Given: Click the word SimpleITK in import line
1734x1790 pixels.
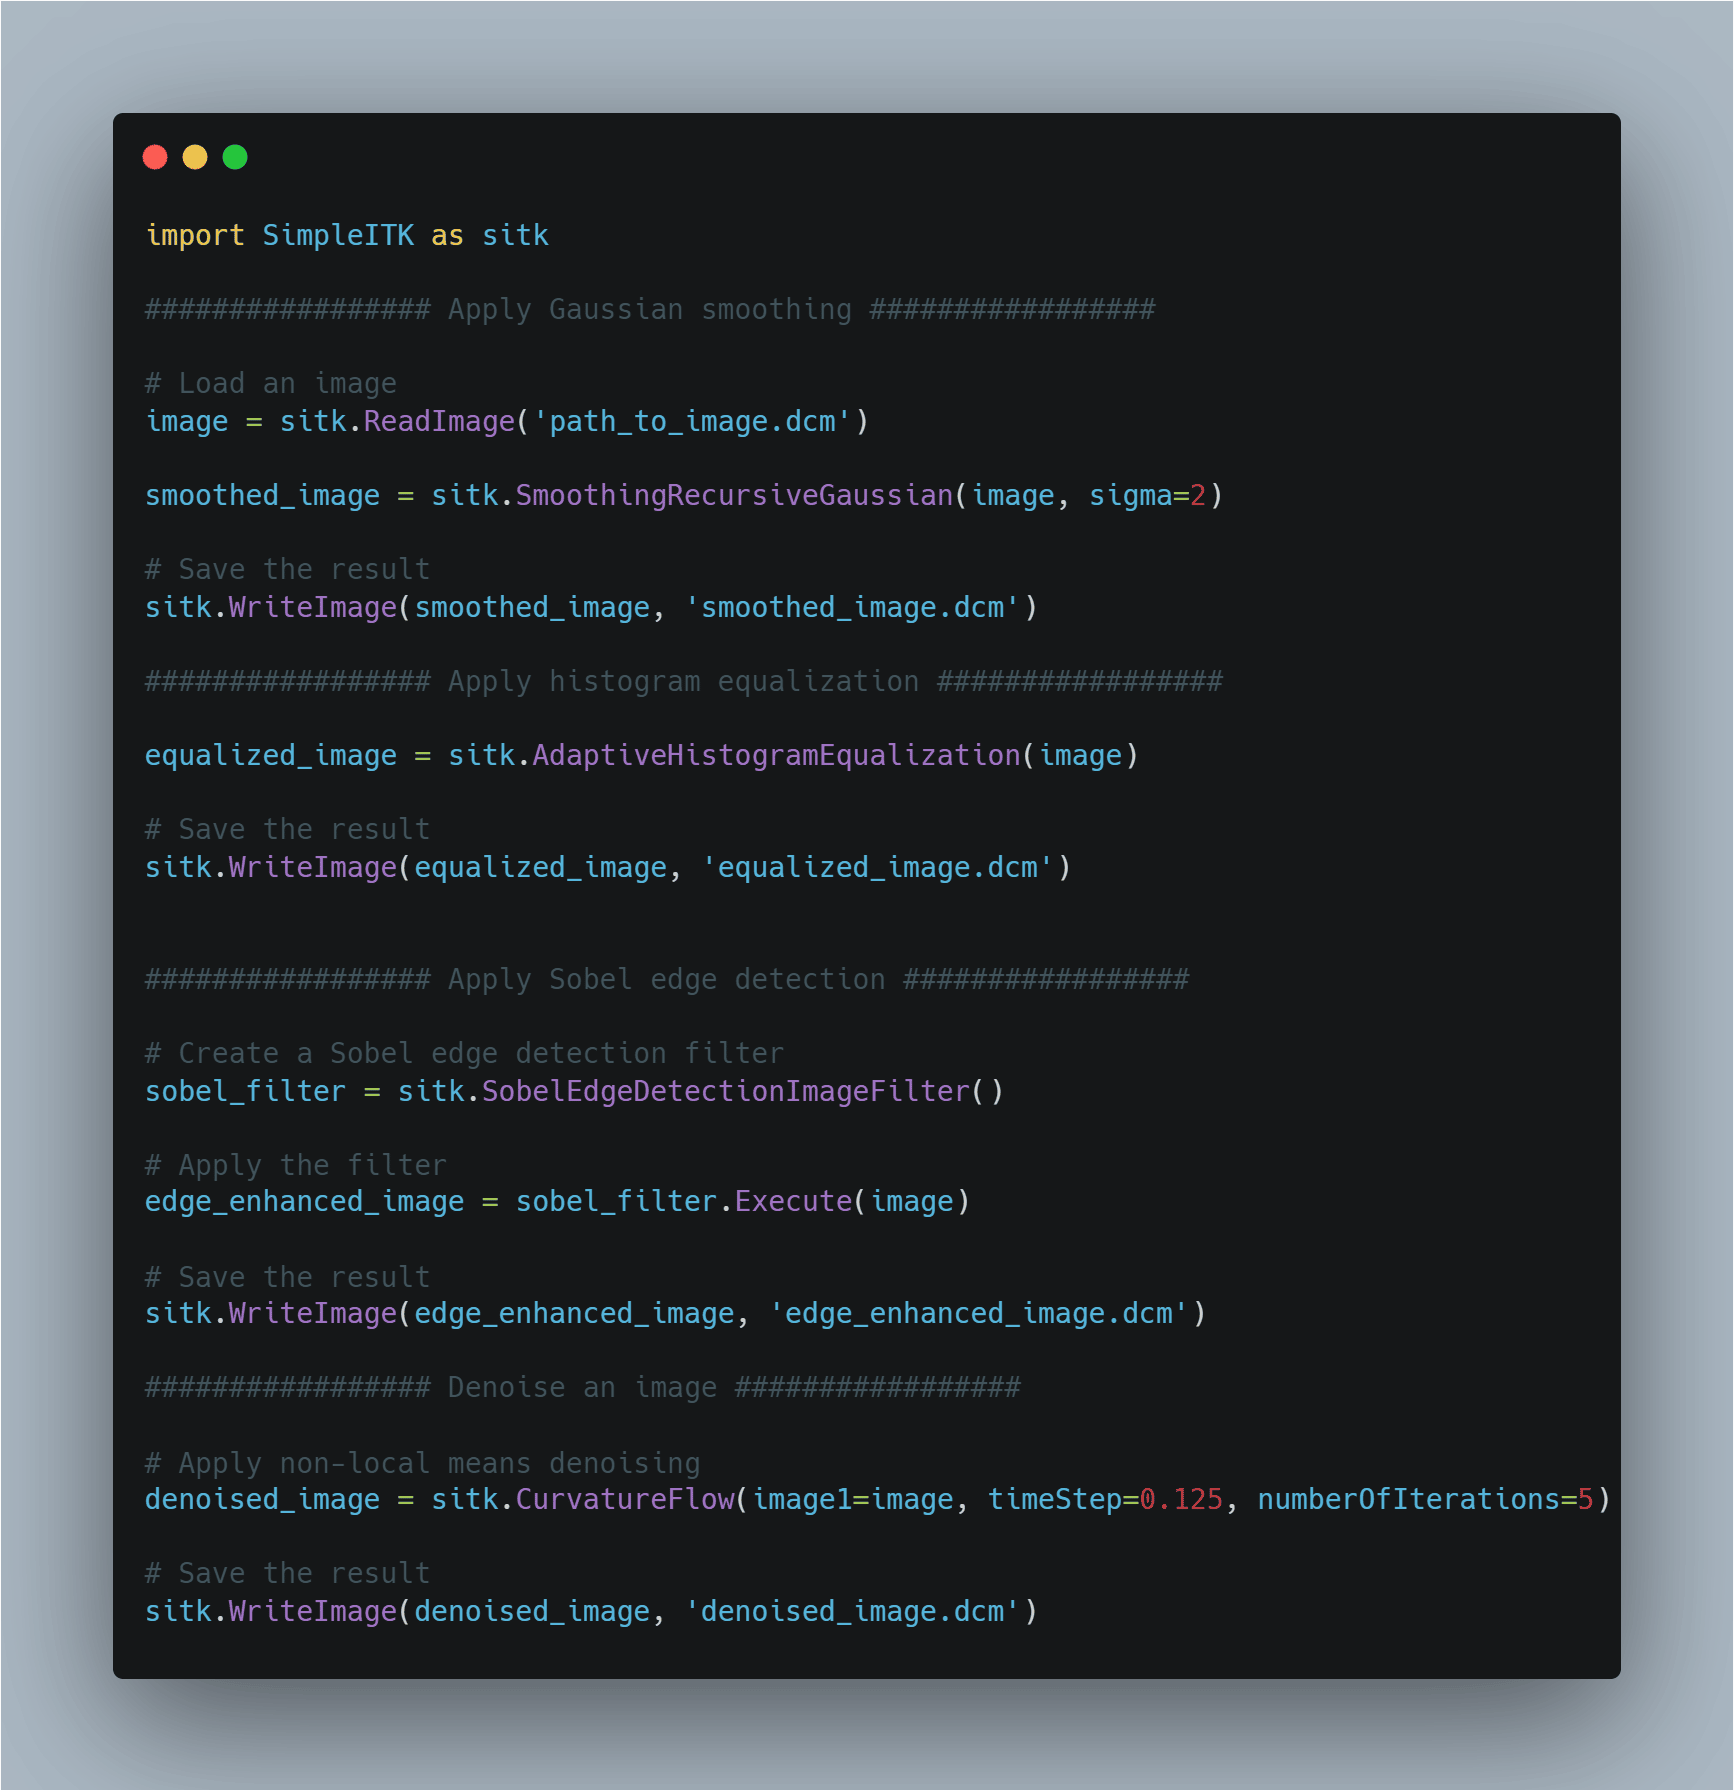Looking at the screenshot, I should pyautogui.click(x=338, y=235).
